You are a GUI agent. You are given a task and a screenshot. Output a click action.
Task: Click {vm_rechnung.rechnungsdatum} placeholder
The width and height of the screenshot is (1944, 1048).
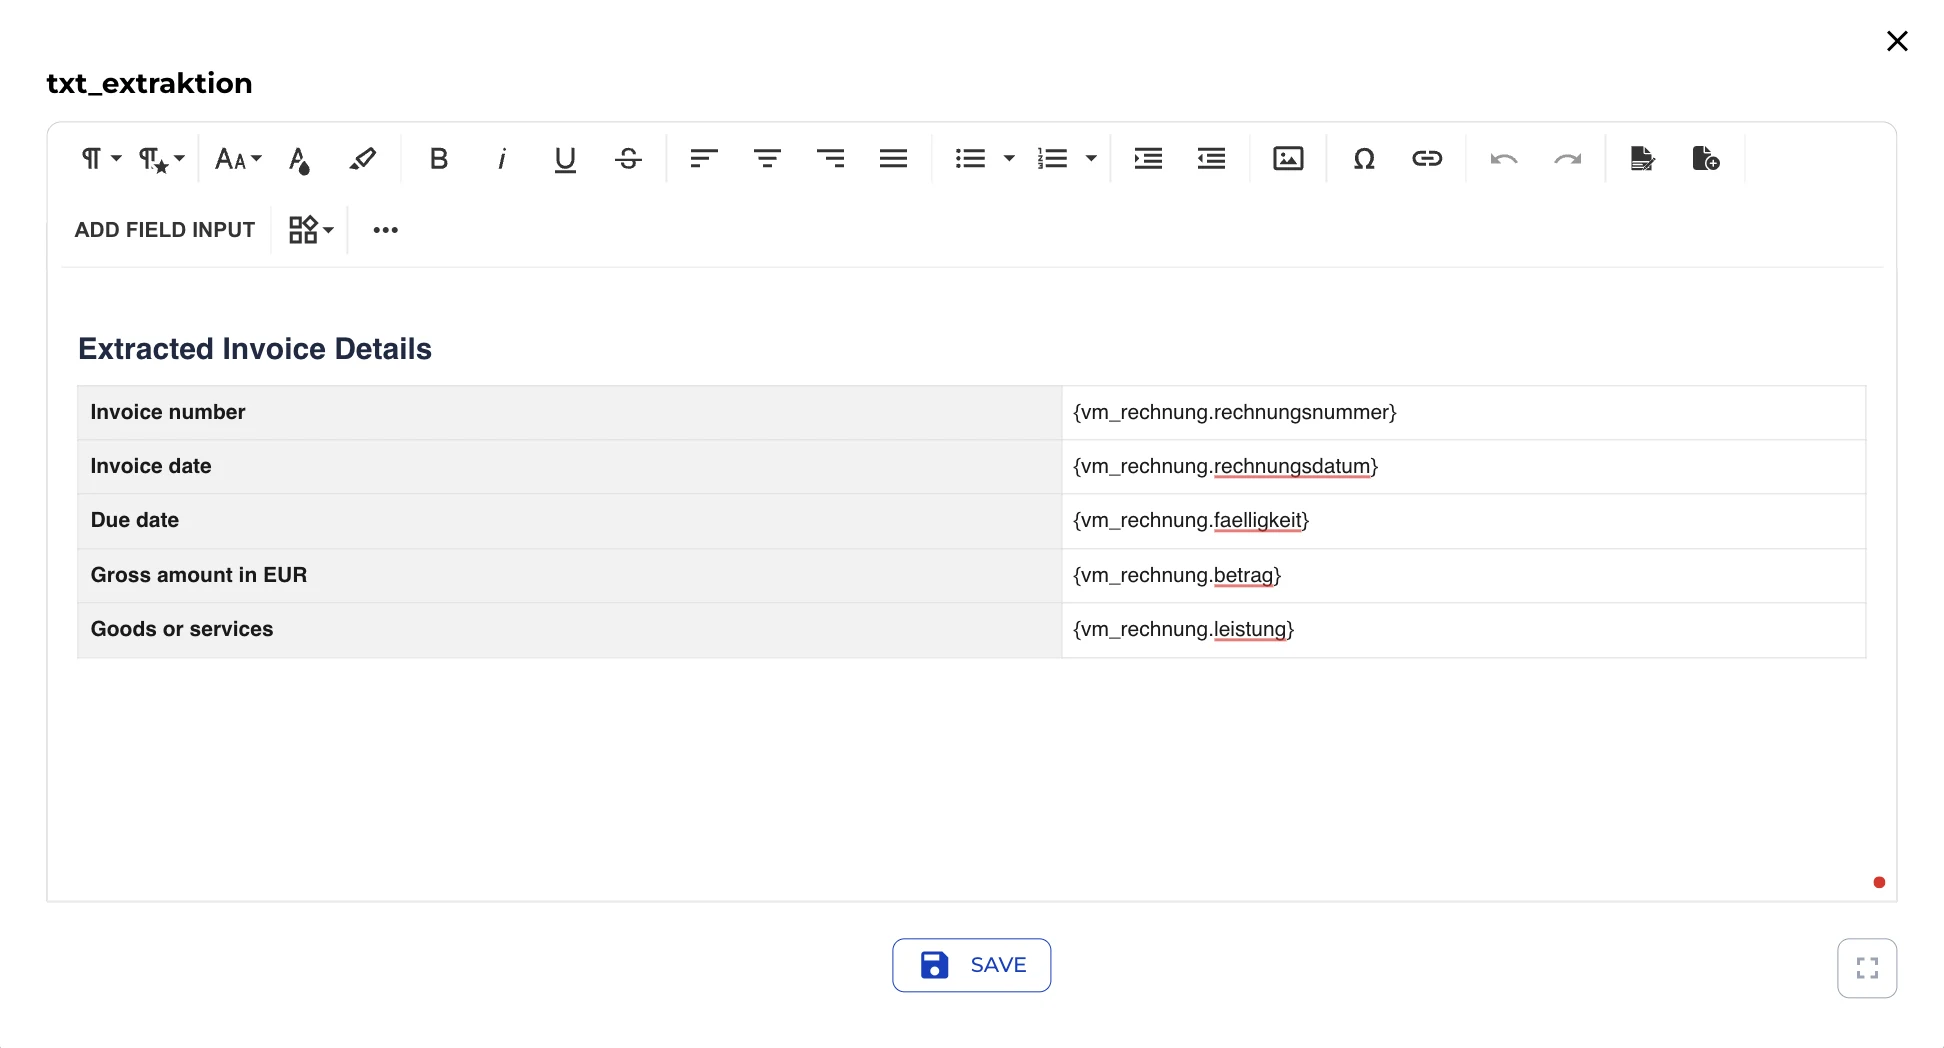(1226, 467)
